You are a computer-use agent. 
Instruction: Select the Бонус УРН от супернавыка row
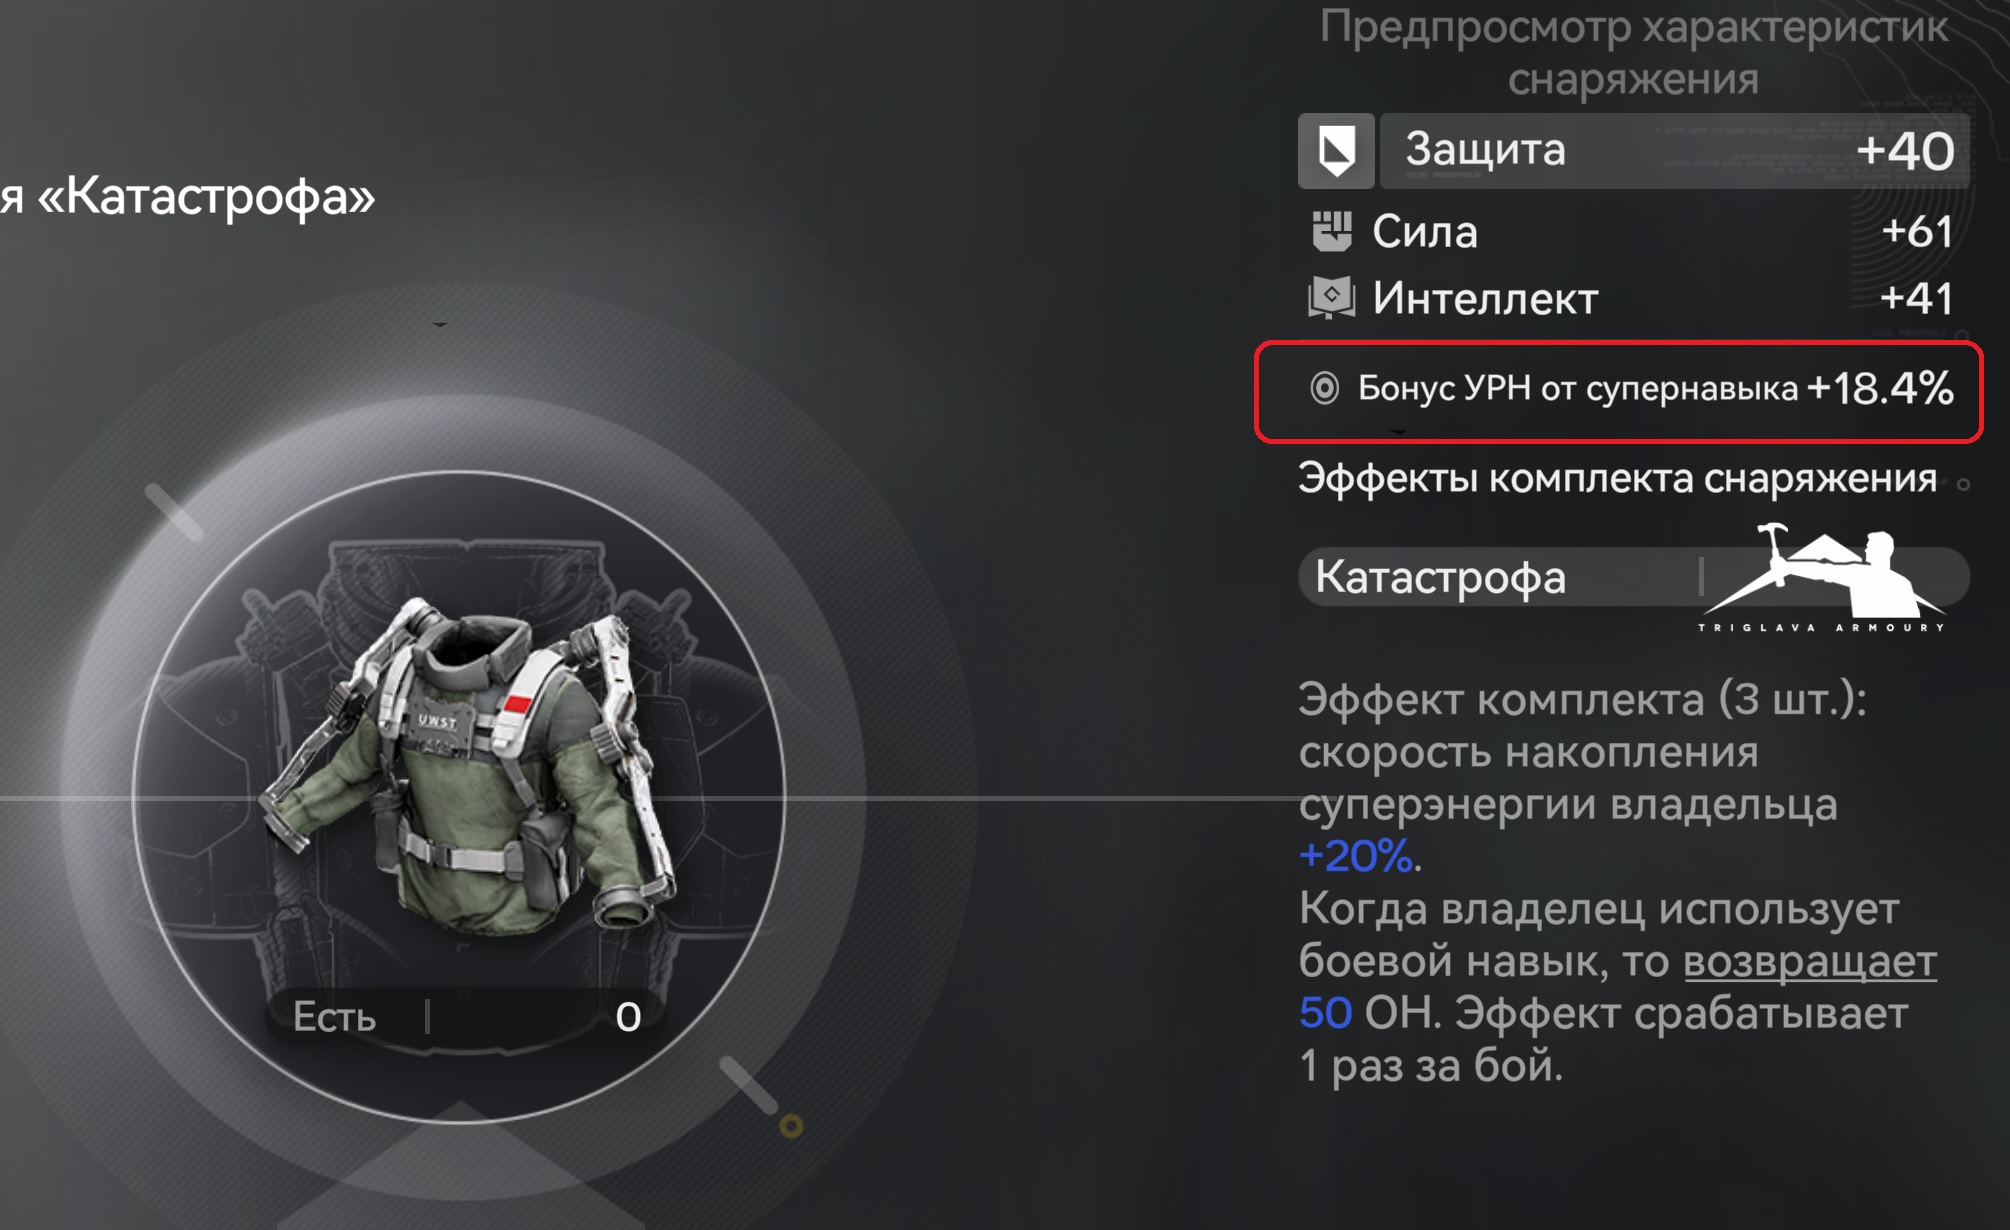pyautogui.click(x=1618, y=390)
